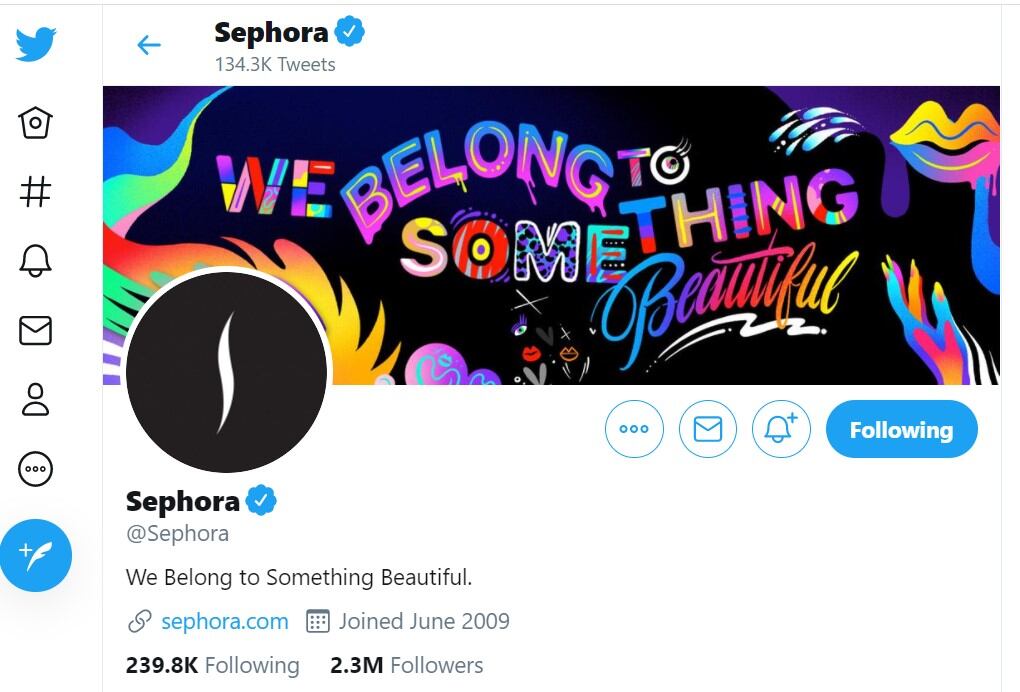1020x692 pixels.
Task: Toggle the blue Following button
Action: coord(901,429)
